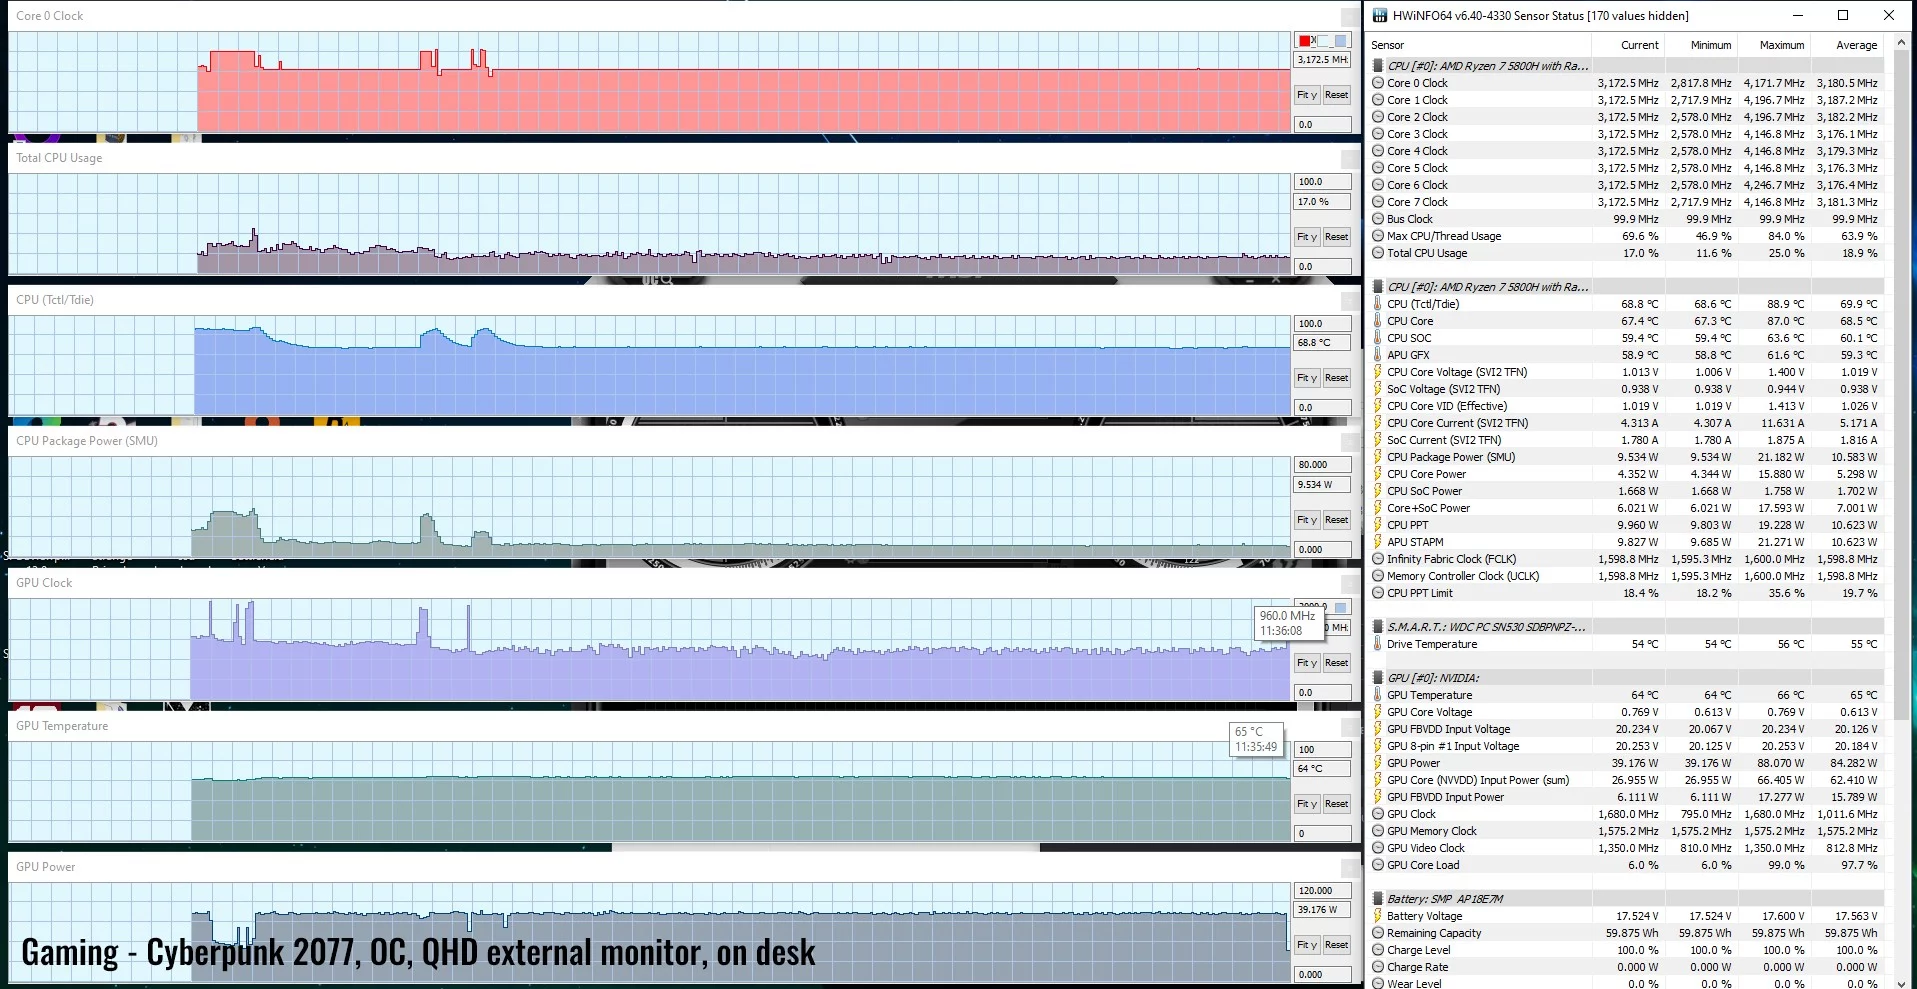Click Fit y on CPU Package Power graph
This screenshot has width=1917, height=989.
click(x=1306, y=520)
